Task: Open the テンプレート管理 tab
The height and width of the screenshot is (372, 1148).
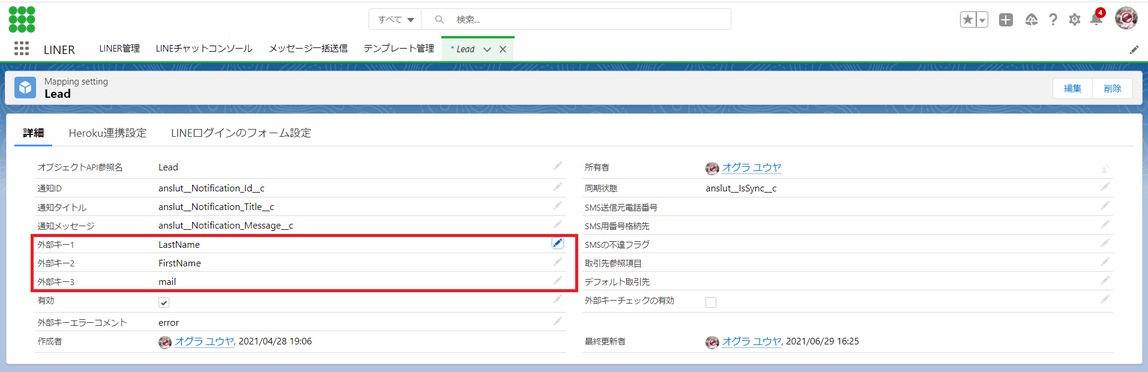Action: click(x=399, y=49)
